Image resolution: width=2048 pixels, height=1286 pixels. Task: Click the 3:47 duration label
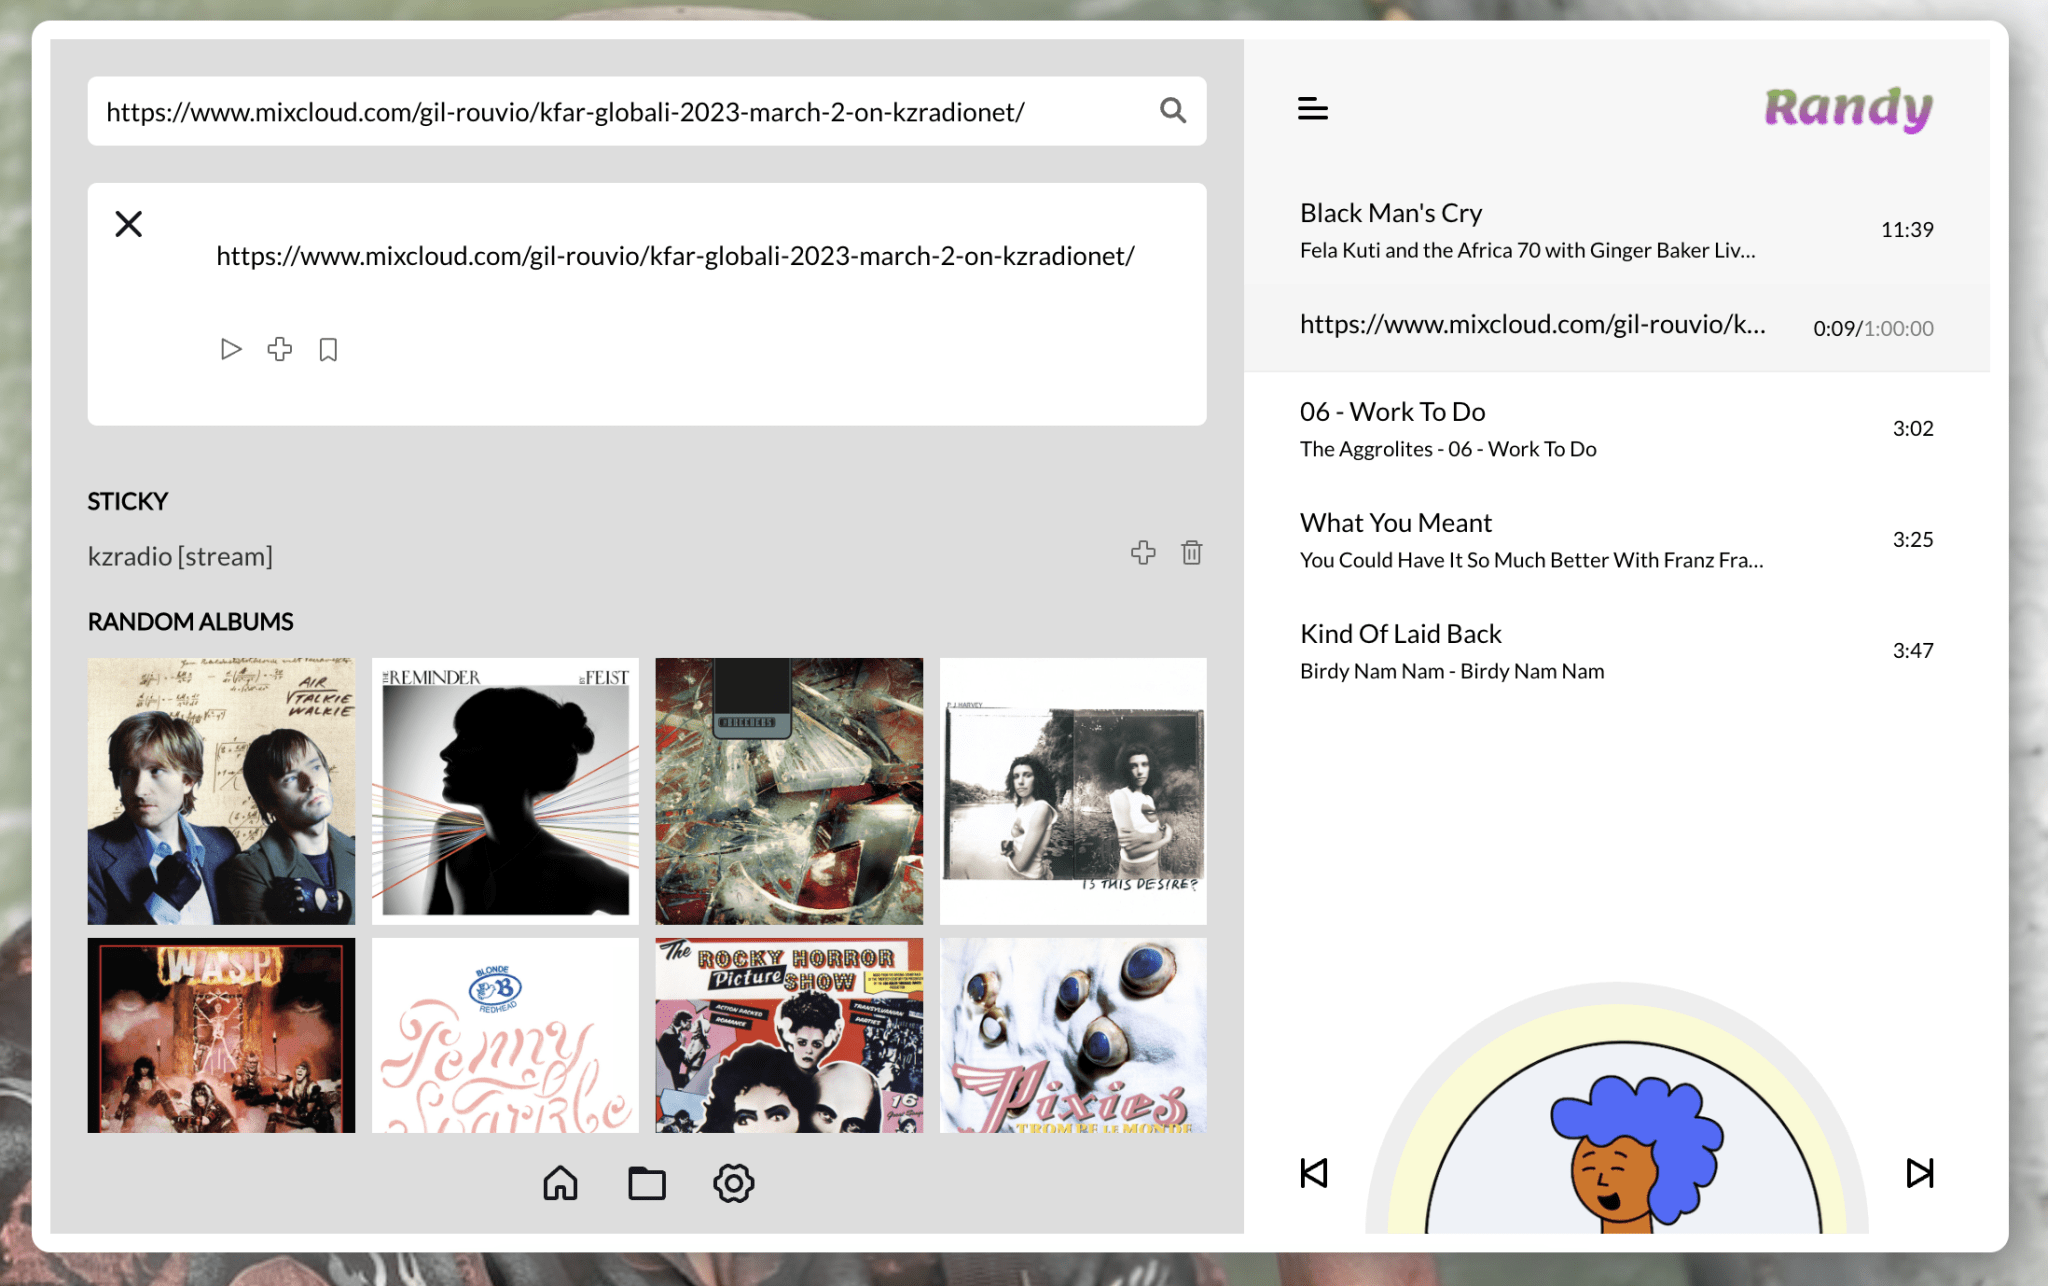(x=1912, y=650)
